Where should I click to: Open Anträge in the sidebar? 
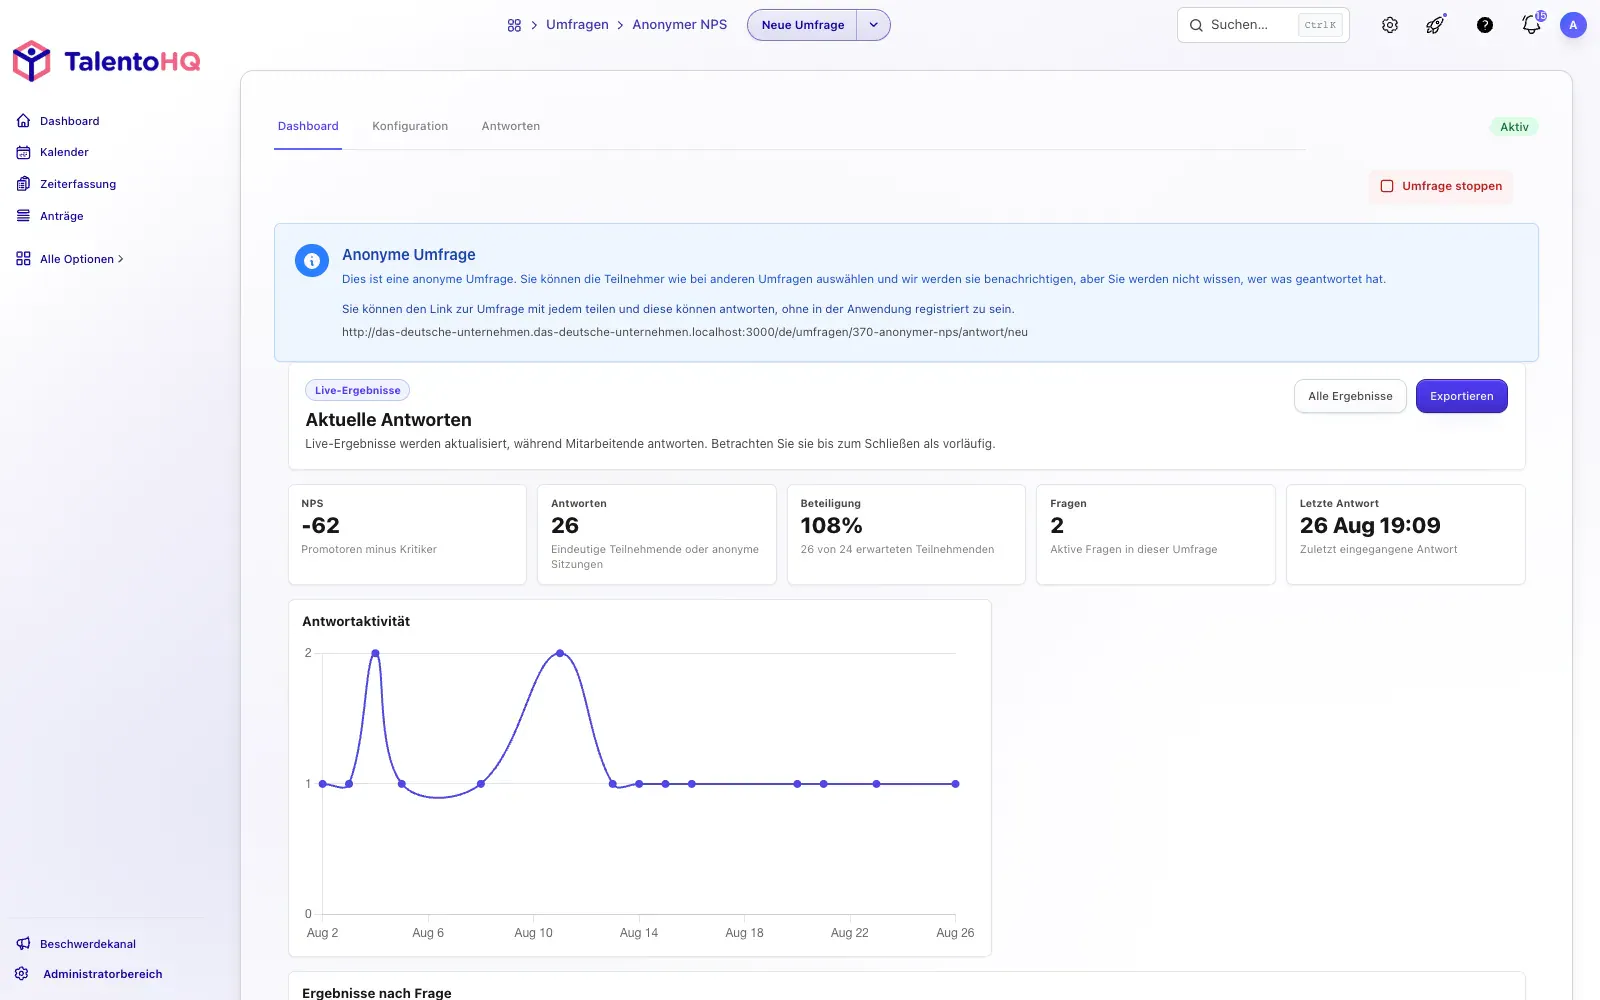pos(62,216)
